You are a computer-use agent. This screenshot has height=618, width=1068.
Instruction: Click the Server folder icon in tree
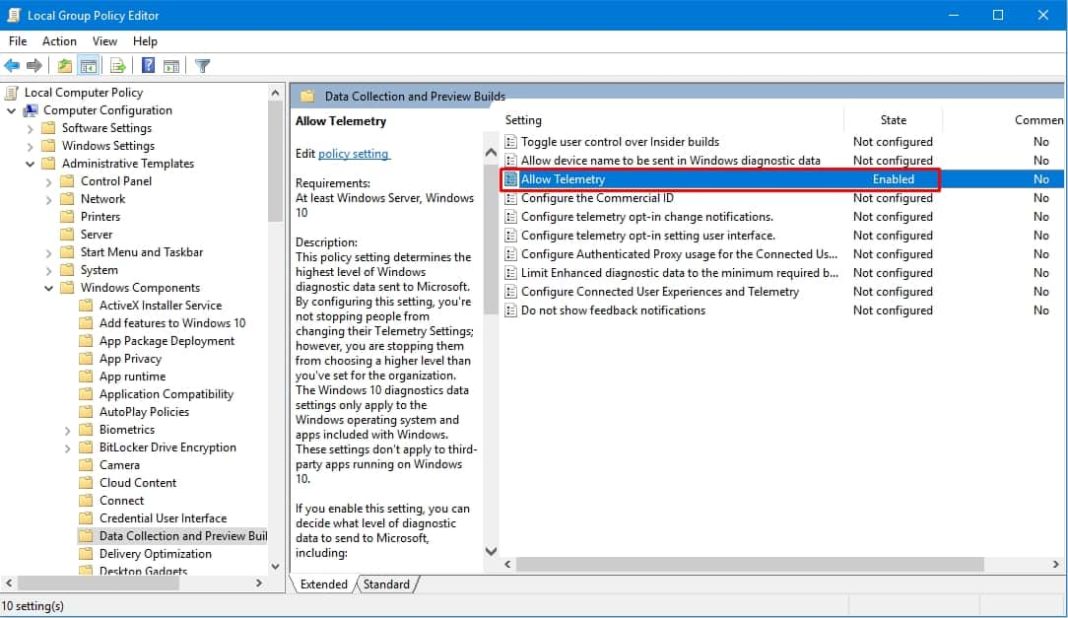tap(67, 234)
